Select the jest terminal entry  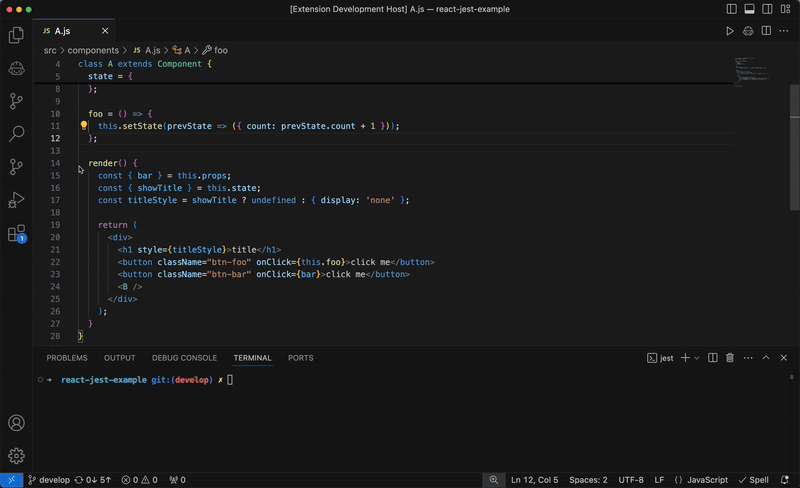point(660,358)
